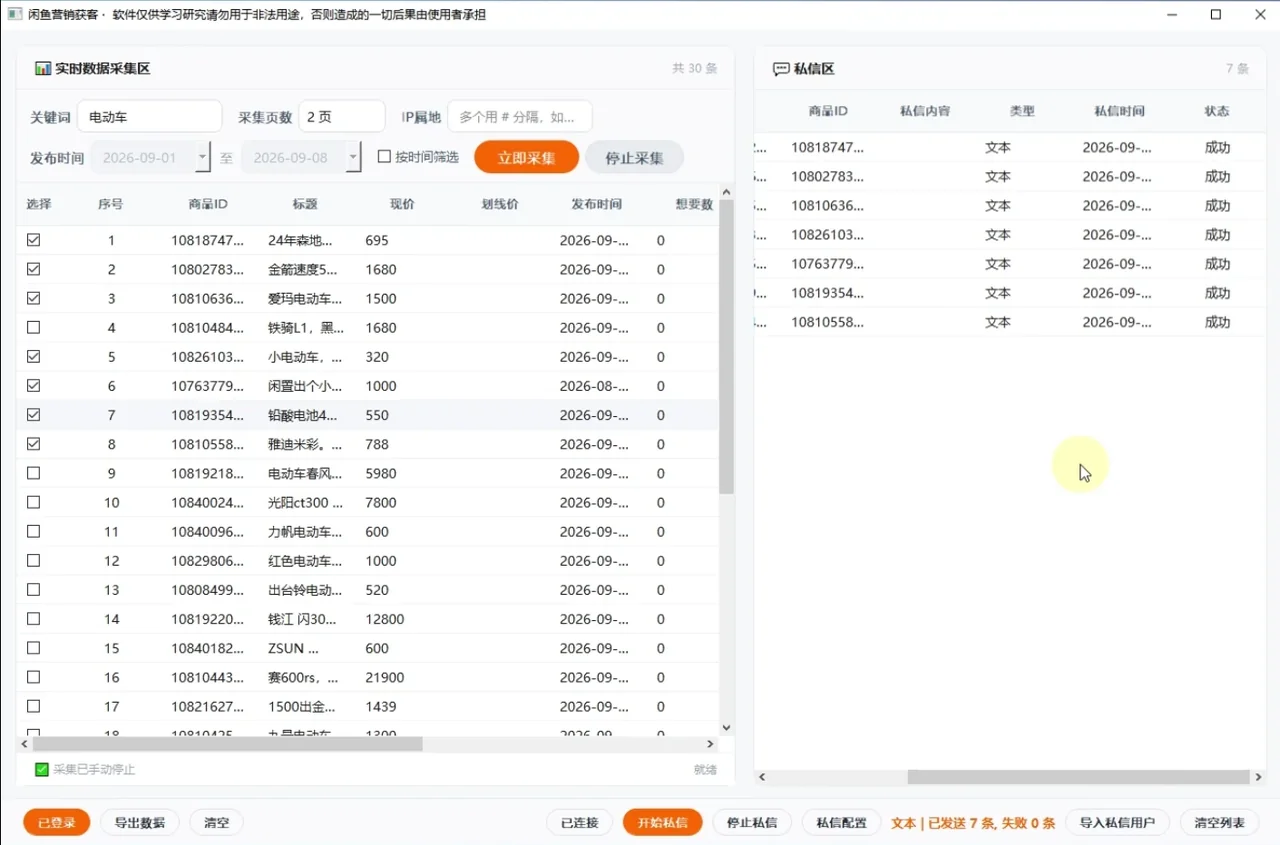
Task: Open 私信配置 settings
Action: click(x=842, y=822)
